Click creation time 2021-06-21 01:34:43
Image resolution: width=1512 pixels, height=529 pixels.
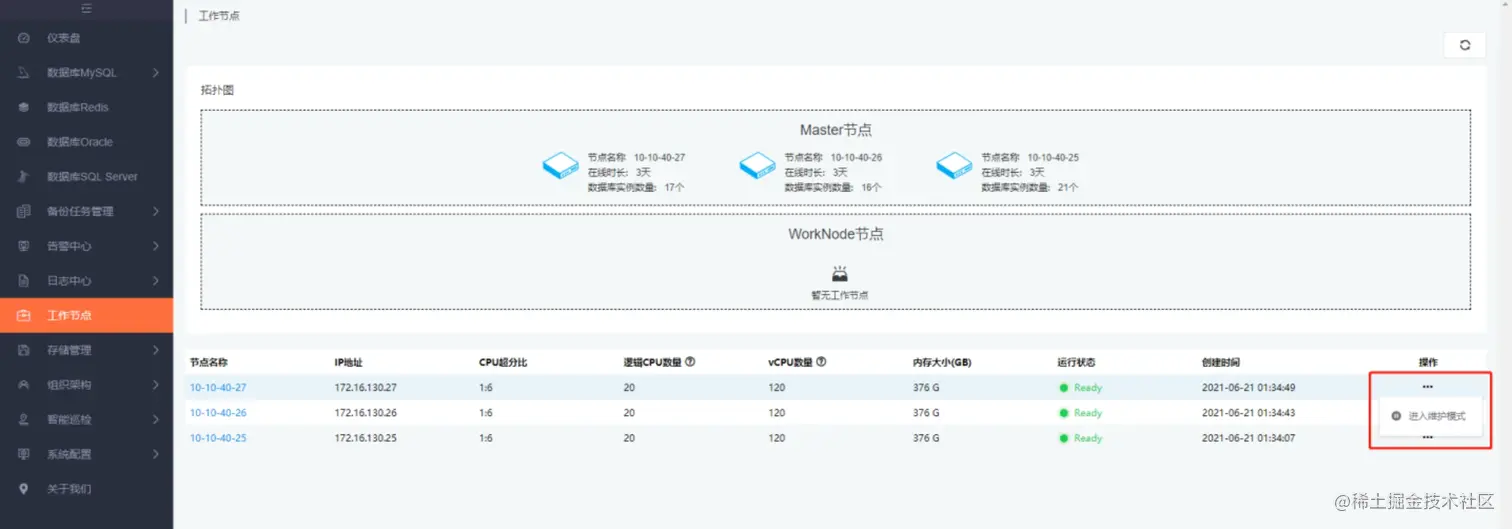pos(1249,413)
